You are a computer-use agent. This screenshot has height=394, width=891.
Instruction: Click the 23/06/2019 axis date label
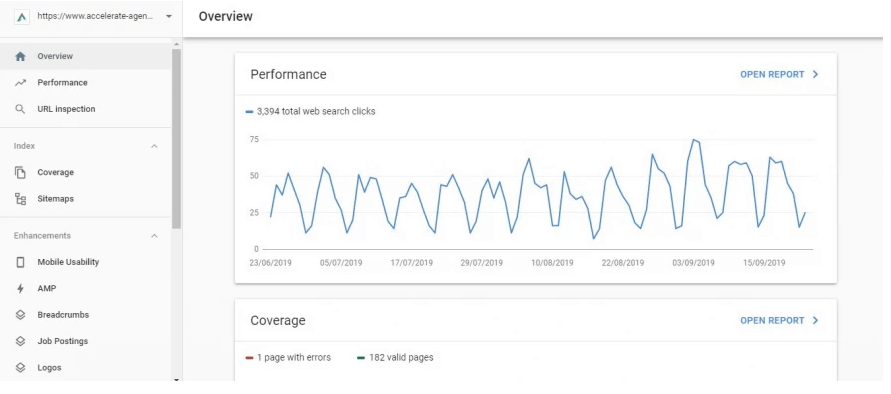270,263
